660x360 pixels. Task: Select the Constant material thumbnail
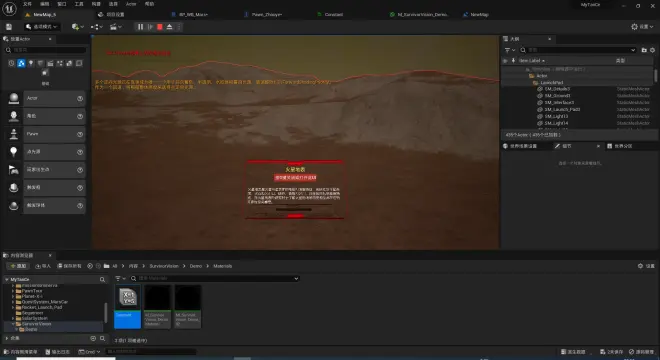pyautogui.click(x=128, y=307)
